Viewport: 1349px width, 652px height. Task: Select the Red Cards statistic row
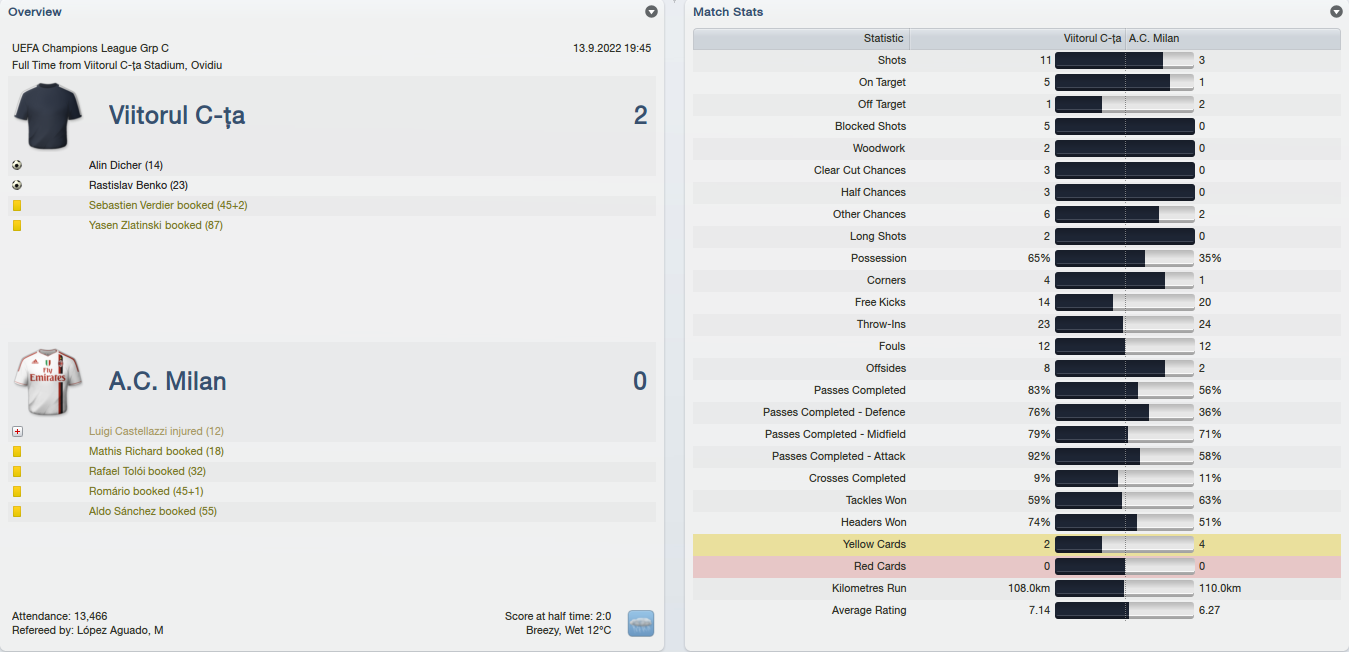(x=1017, y=566)
